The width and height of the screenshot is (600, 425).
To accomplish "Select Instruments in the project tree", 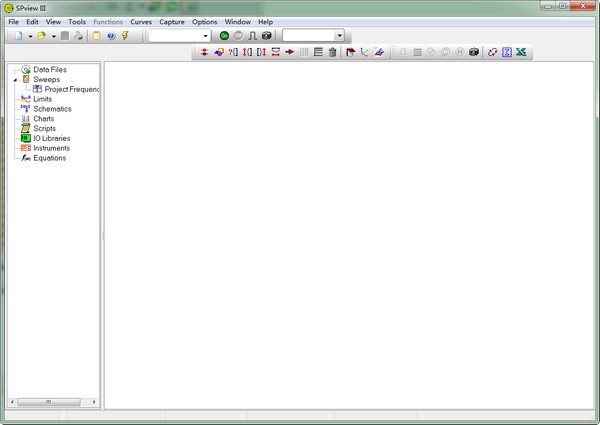I will [51, 148].
